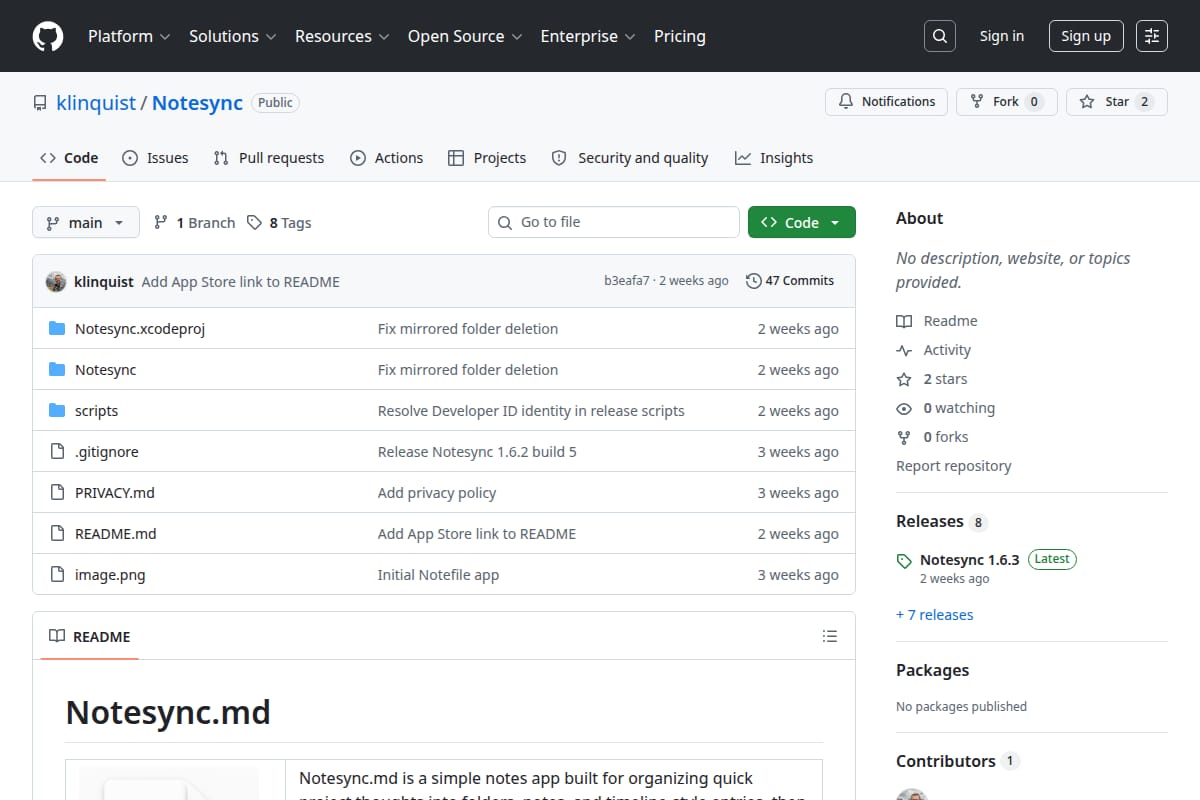This screenshot has width=1200, height=800.
Task: View 8 Tags link
Action: (279, 223)
